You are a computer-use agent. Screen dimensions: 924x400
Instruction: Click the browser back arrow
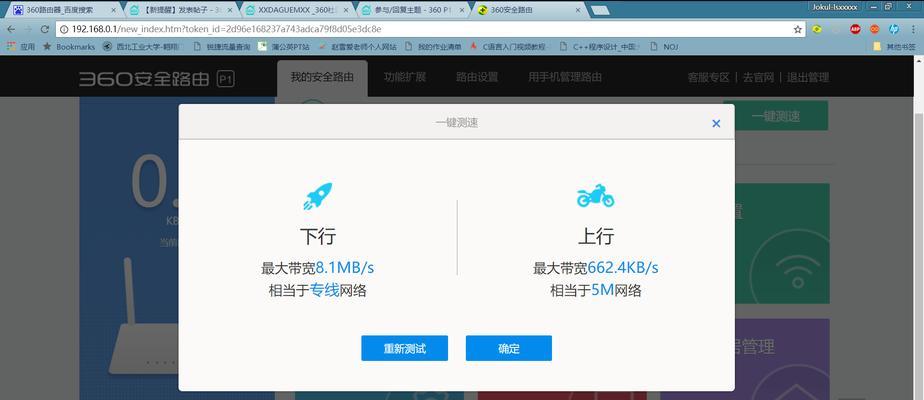(11, 29)
